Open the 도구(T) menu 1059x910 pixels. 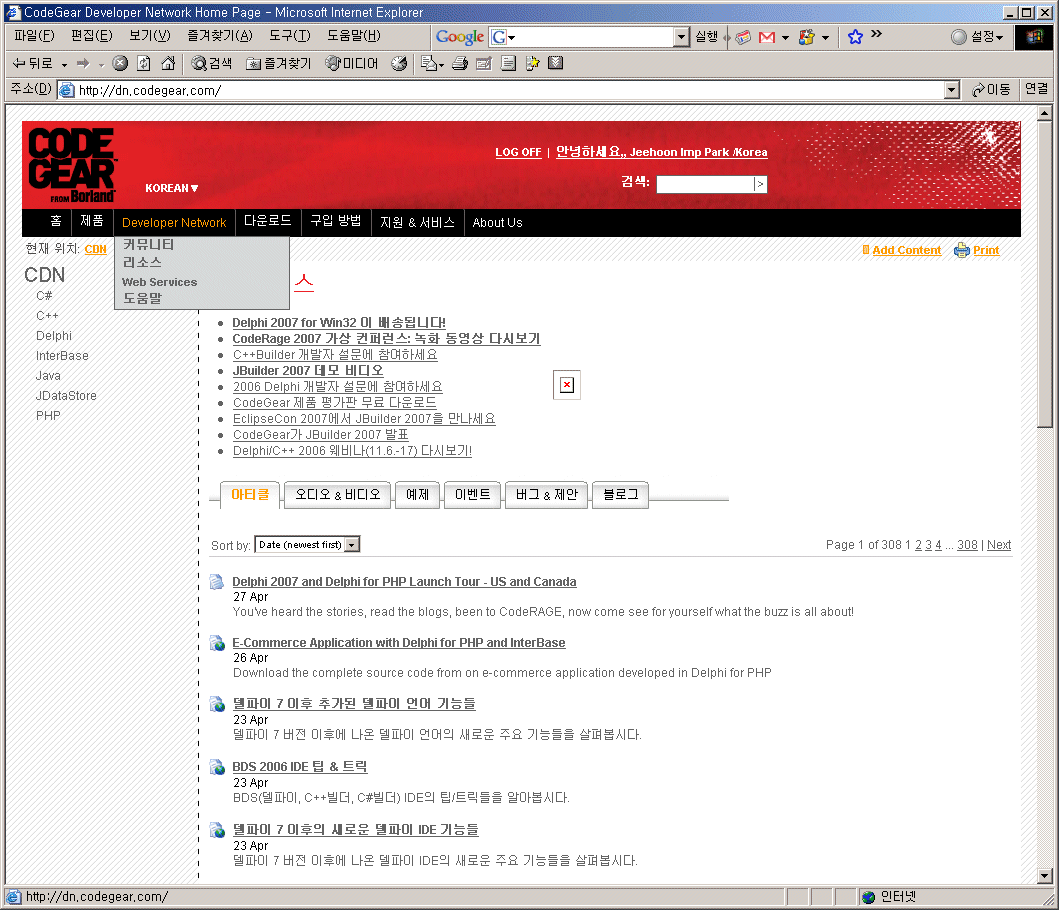tap(289, 36)
